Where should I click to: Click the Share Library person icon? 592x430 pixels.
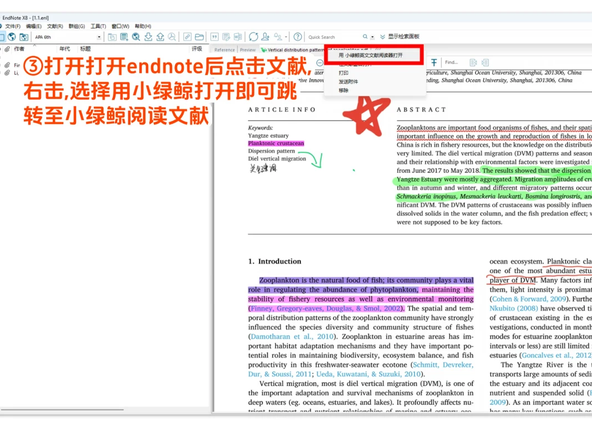(265, 37)
